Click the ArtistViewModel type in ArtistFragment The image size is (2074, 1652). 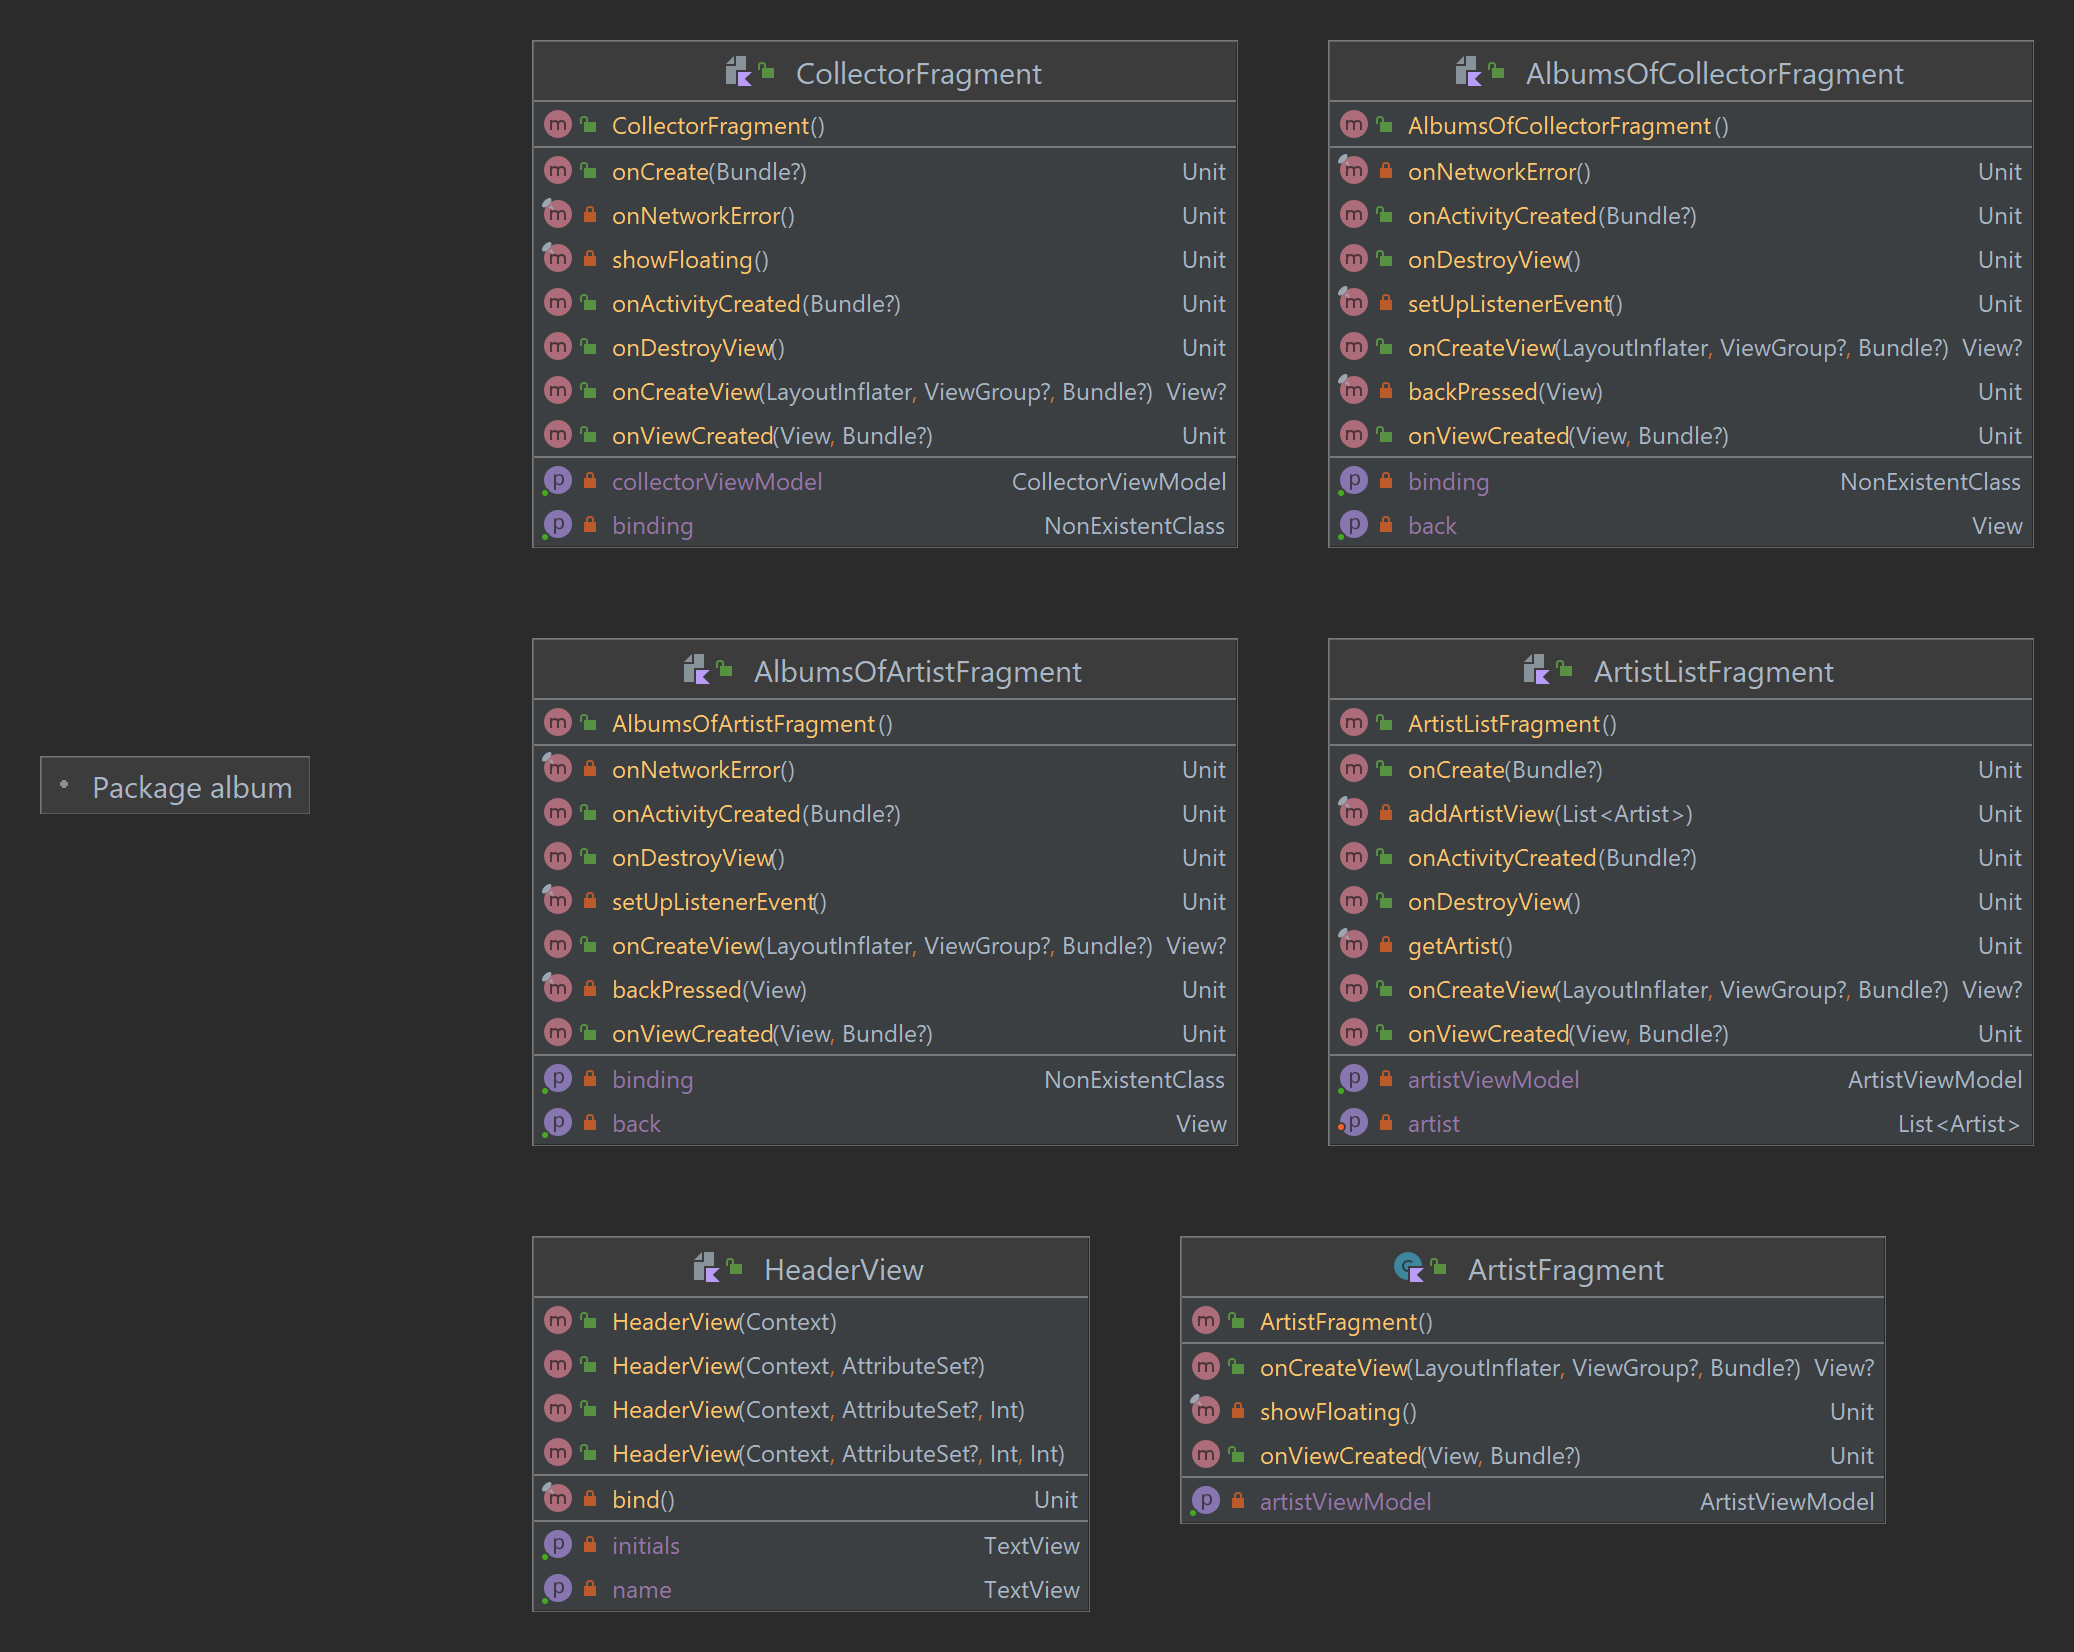click(1787, 1501)
